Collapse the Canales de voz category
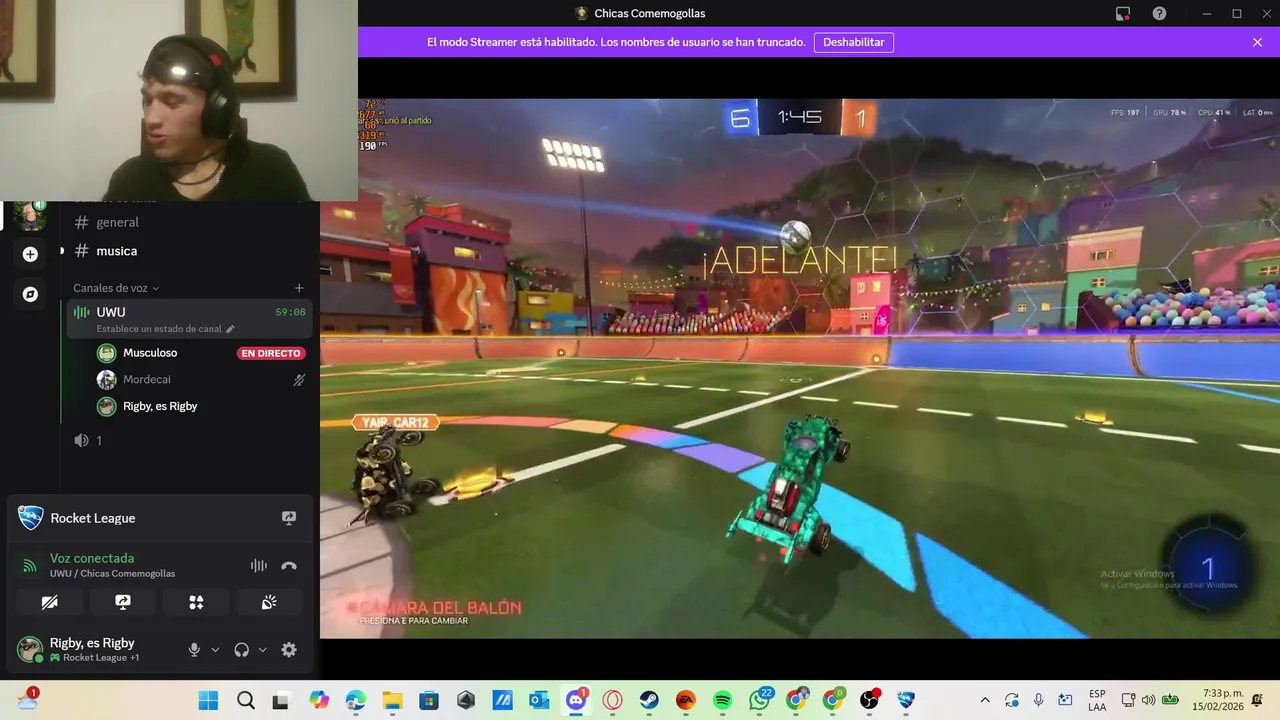 (116, 288)
